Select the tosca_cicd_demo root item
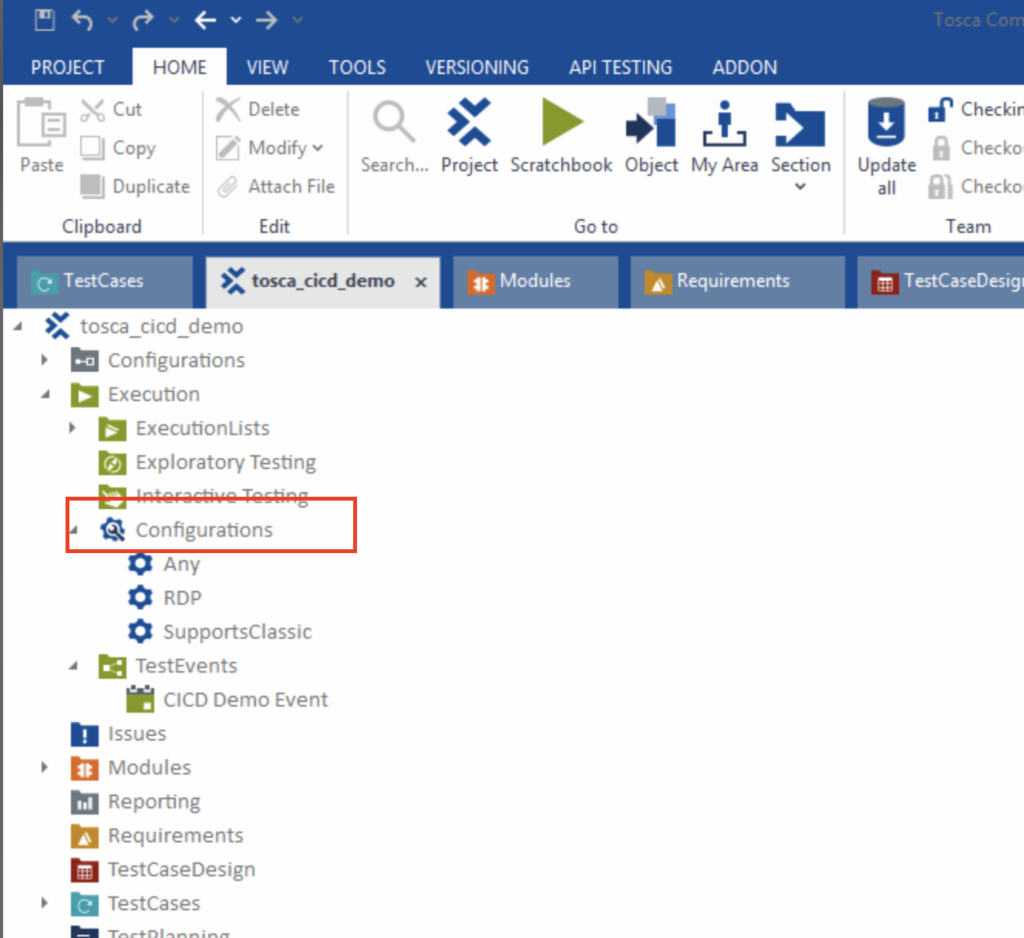 click(x=161, y=326)
